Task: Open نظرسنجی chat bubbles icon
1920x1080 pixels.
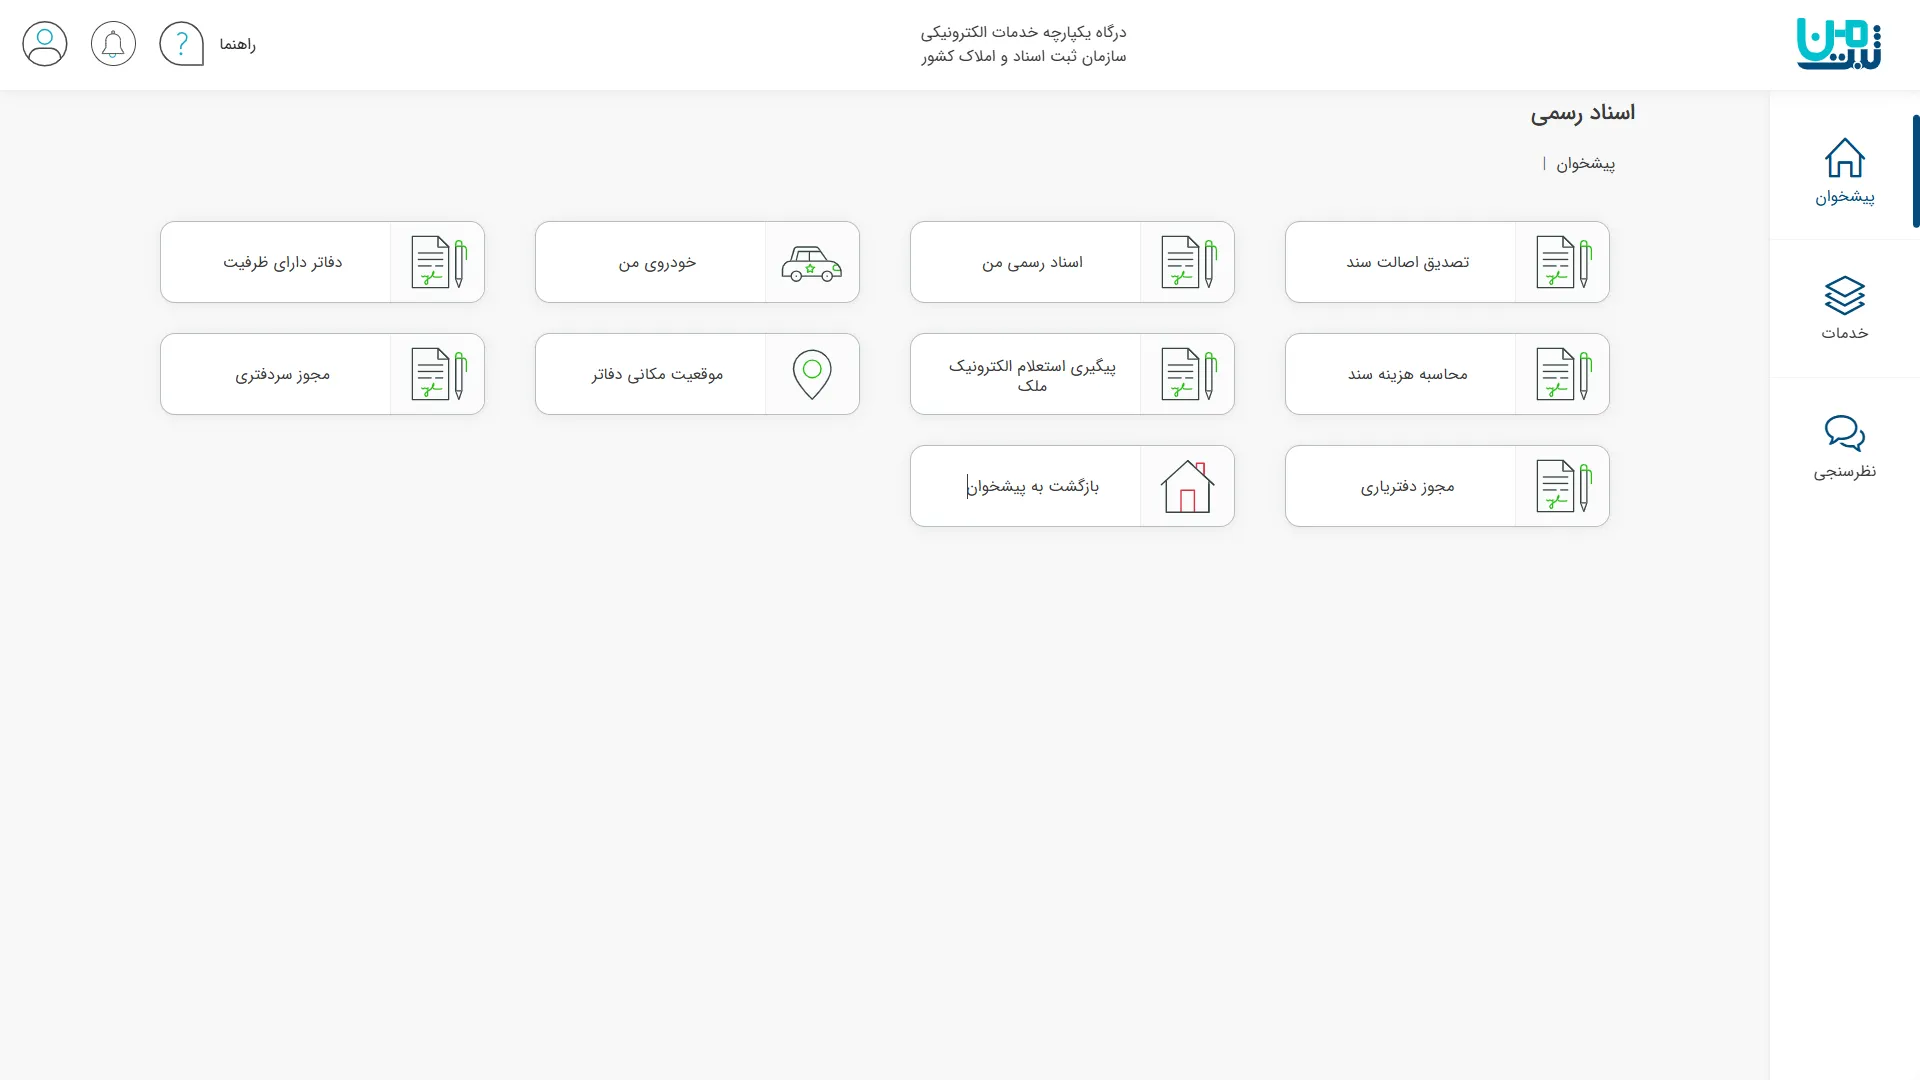Action: click(x=1844, y=434)
